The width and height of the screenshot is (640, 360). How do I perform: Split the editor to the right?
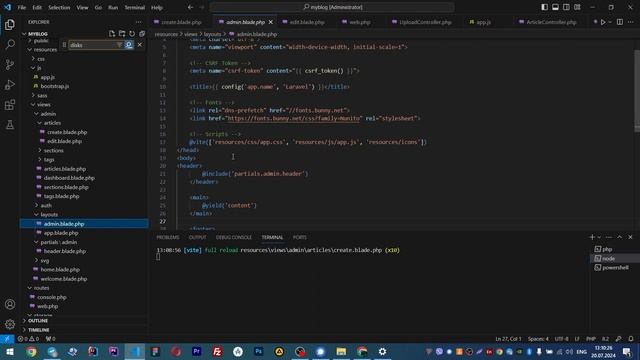tap(620, 22)
